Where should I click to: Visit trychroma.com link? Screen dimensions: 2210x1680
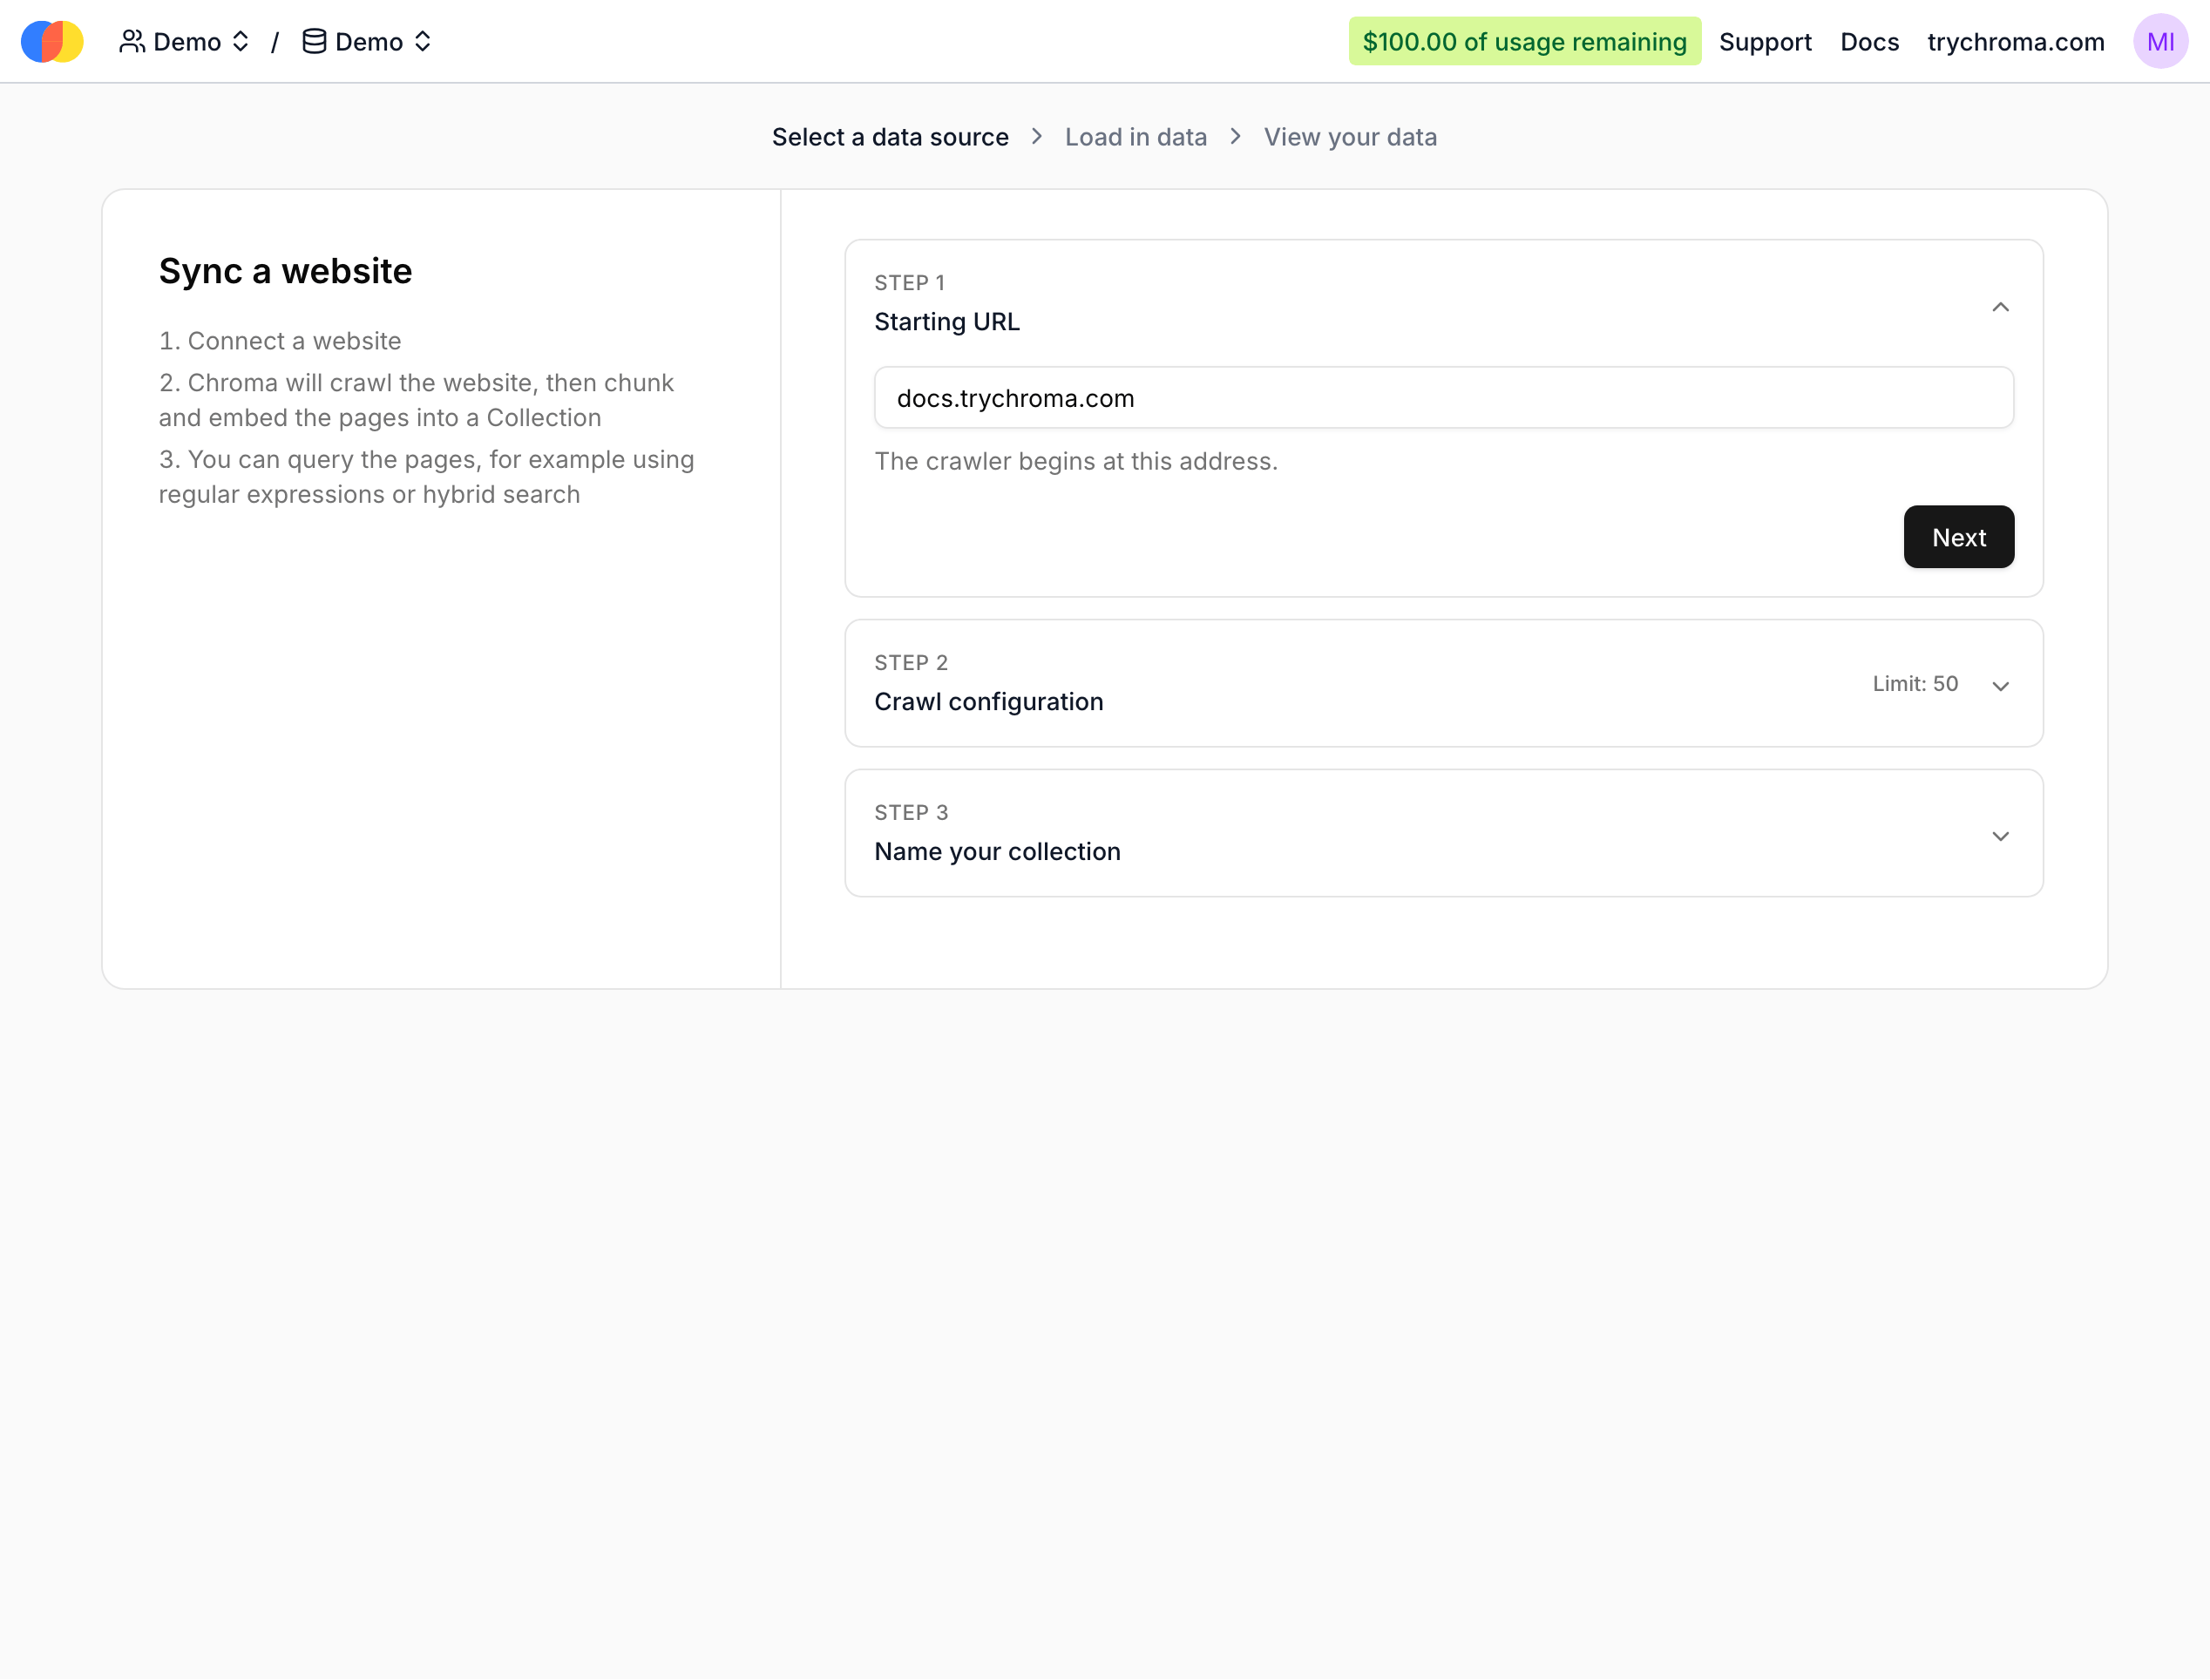[x=2015, y=42]
